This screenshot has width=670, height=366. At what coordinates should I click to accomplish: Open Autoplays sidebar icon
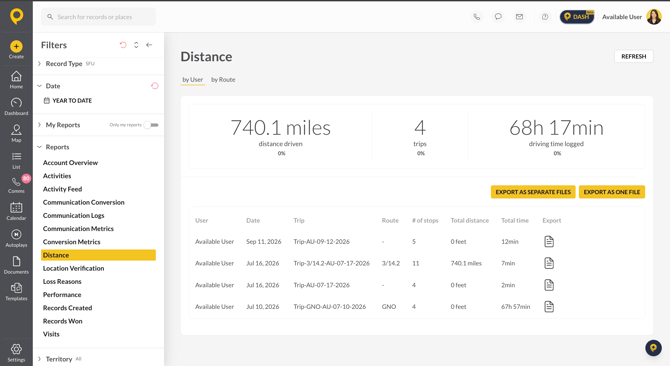[16, 234]
